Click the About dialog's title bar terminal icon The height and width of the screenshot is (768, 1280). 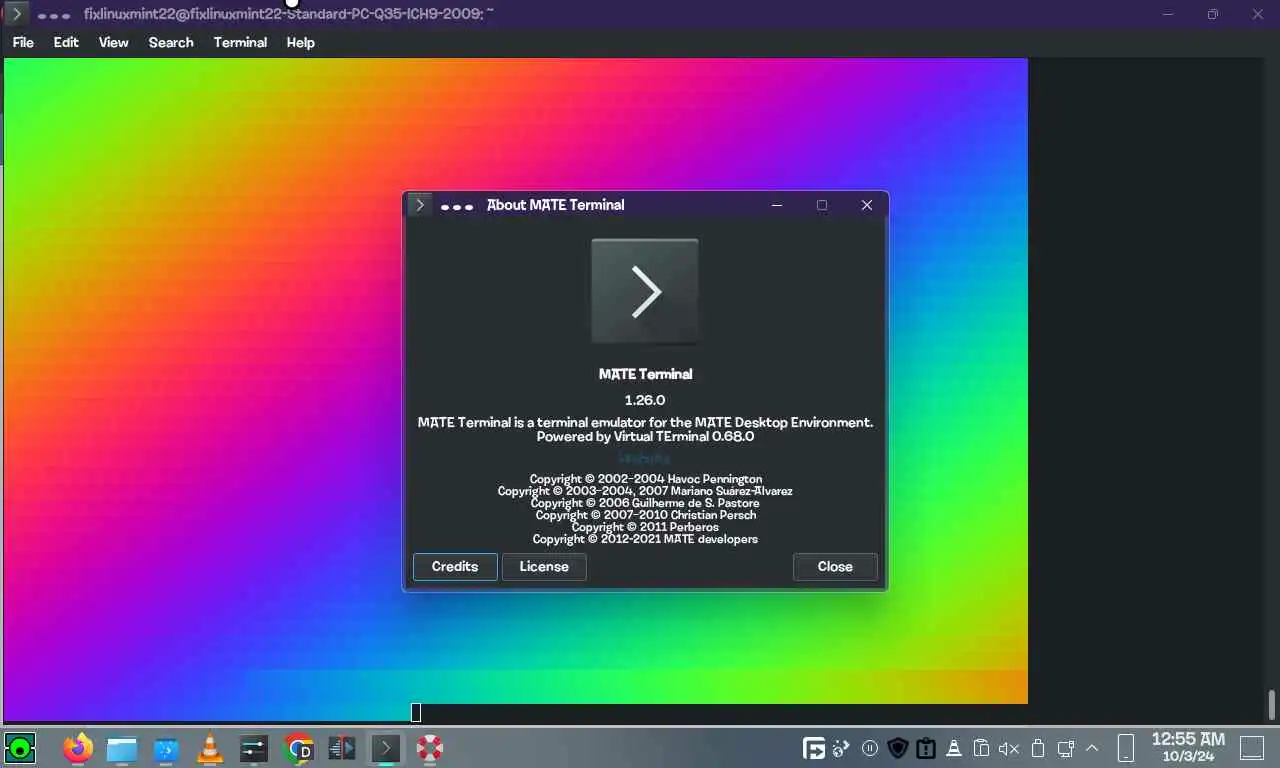point(420,205)
